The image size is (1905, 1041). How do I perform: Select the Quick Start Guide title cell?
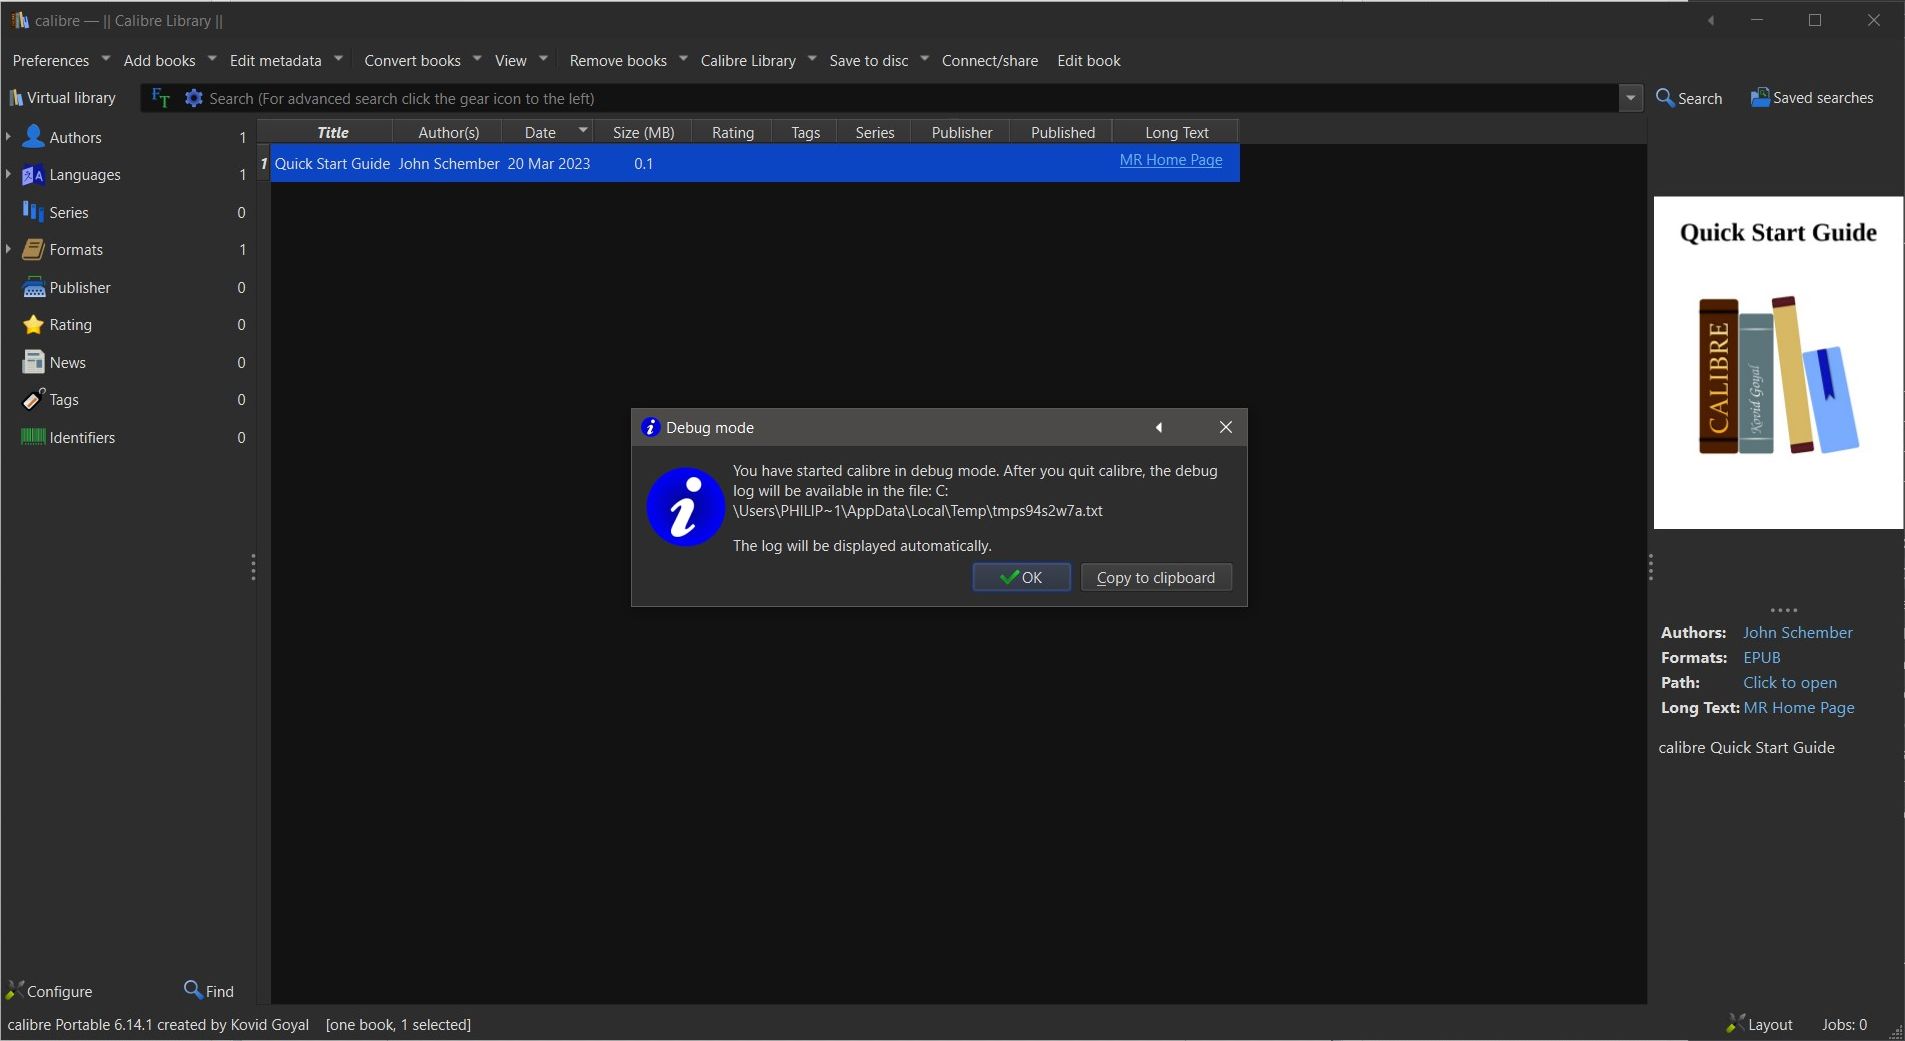(332, 164)
